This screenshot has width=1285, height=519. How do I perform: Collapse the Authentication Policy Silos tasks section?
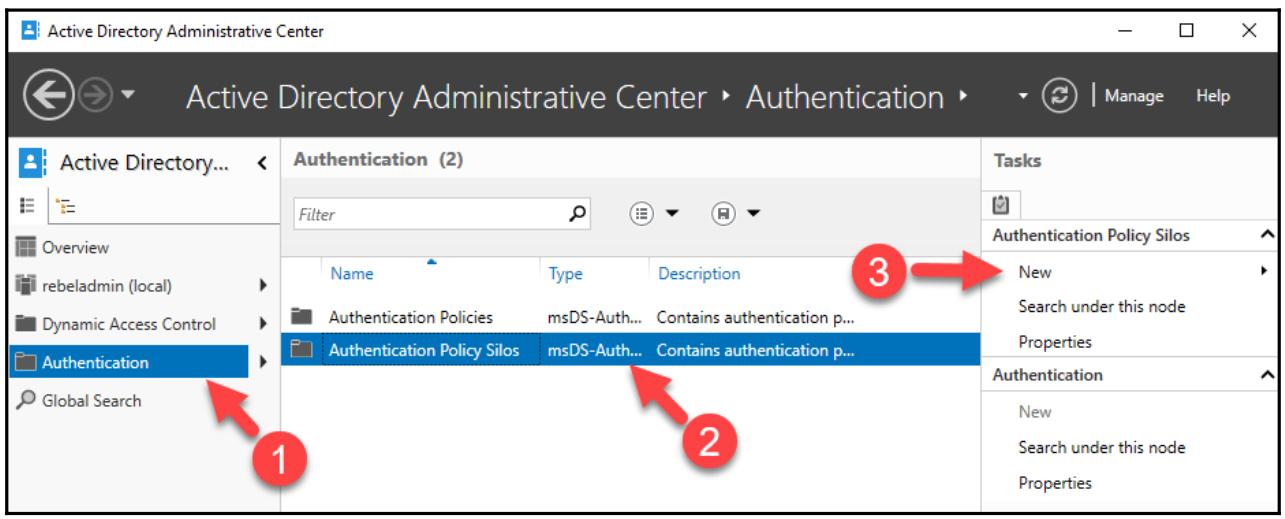click(x=1268, y=236)
